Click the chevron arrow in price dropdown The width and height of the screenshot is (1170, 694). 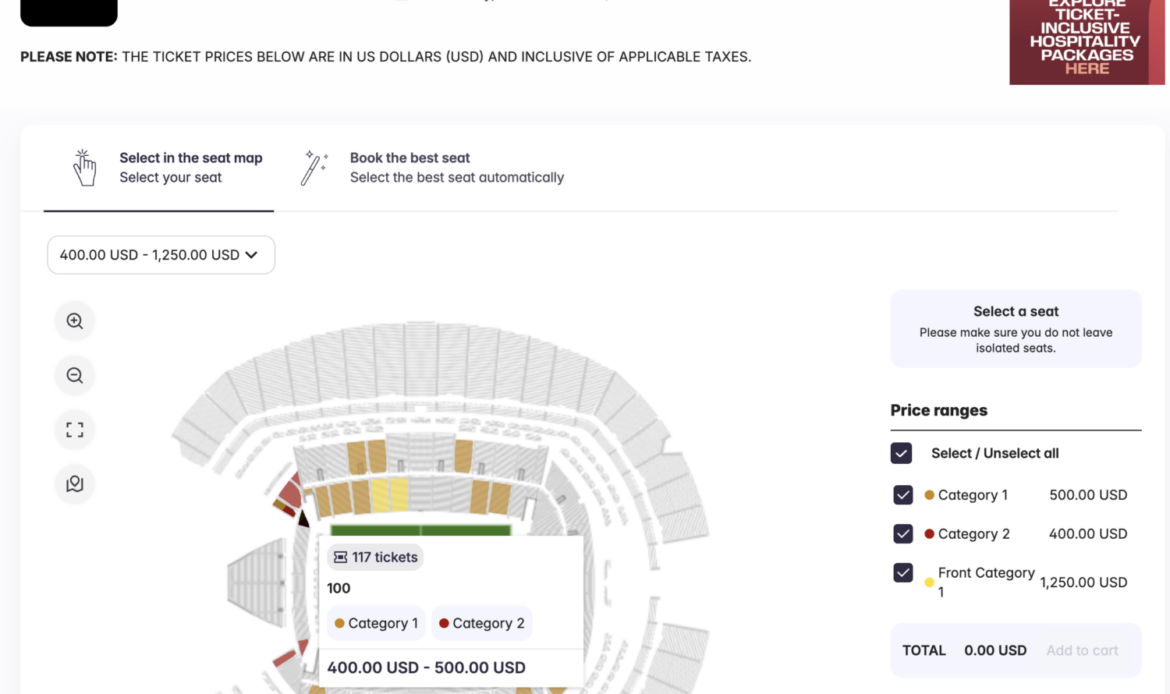(x=251, y=255)
